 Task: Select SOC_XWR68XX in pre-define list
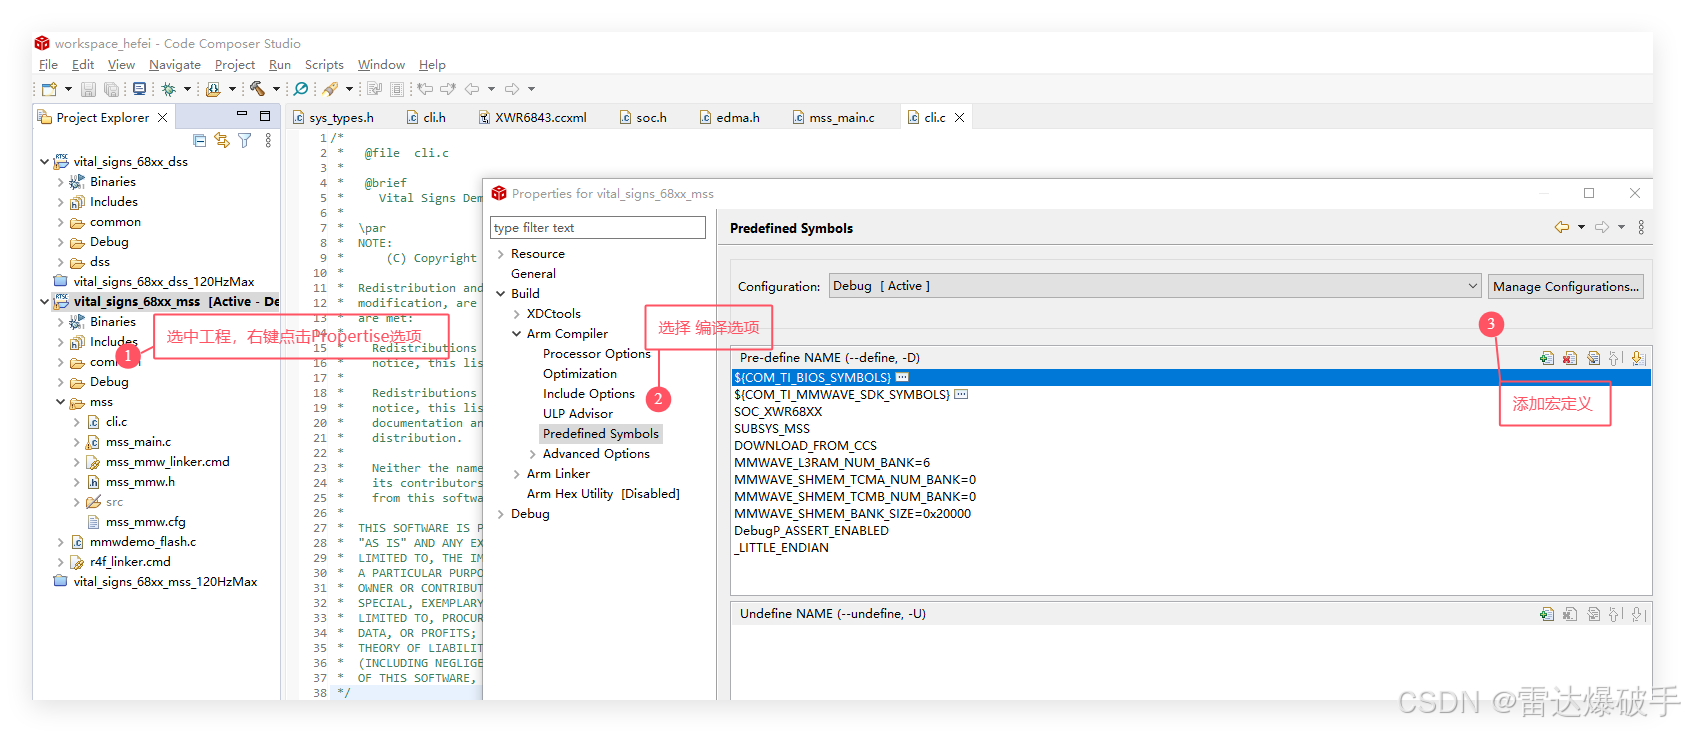778,412
